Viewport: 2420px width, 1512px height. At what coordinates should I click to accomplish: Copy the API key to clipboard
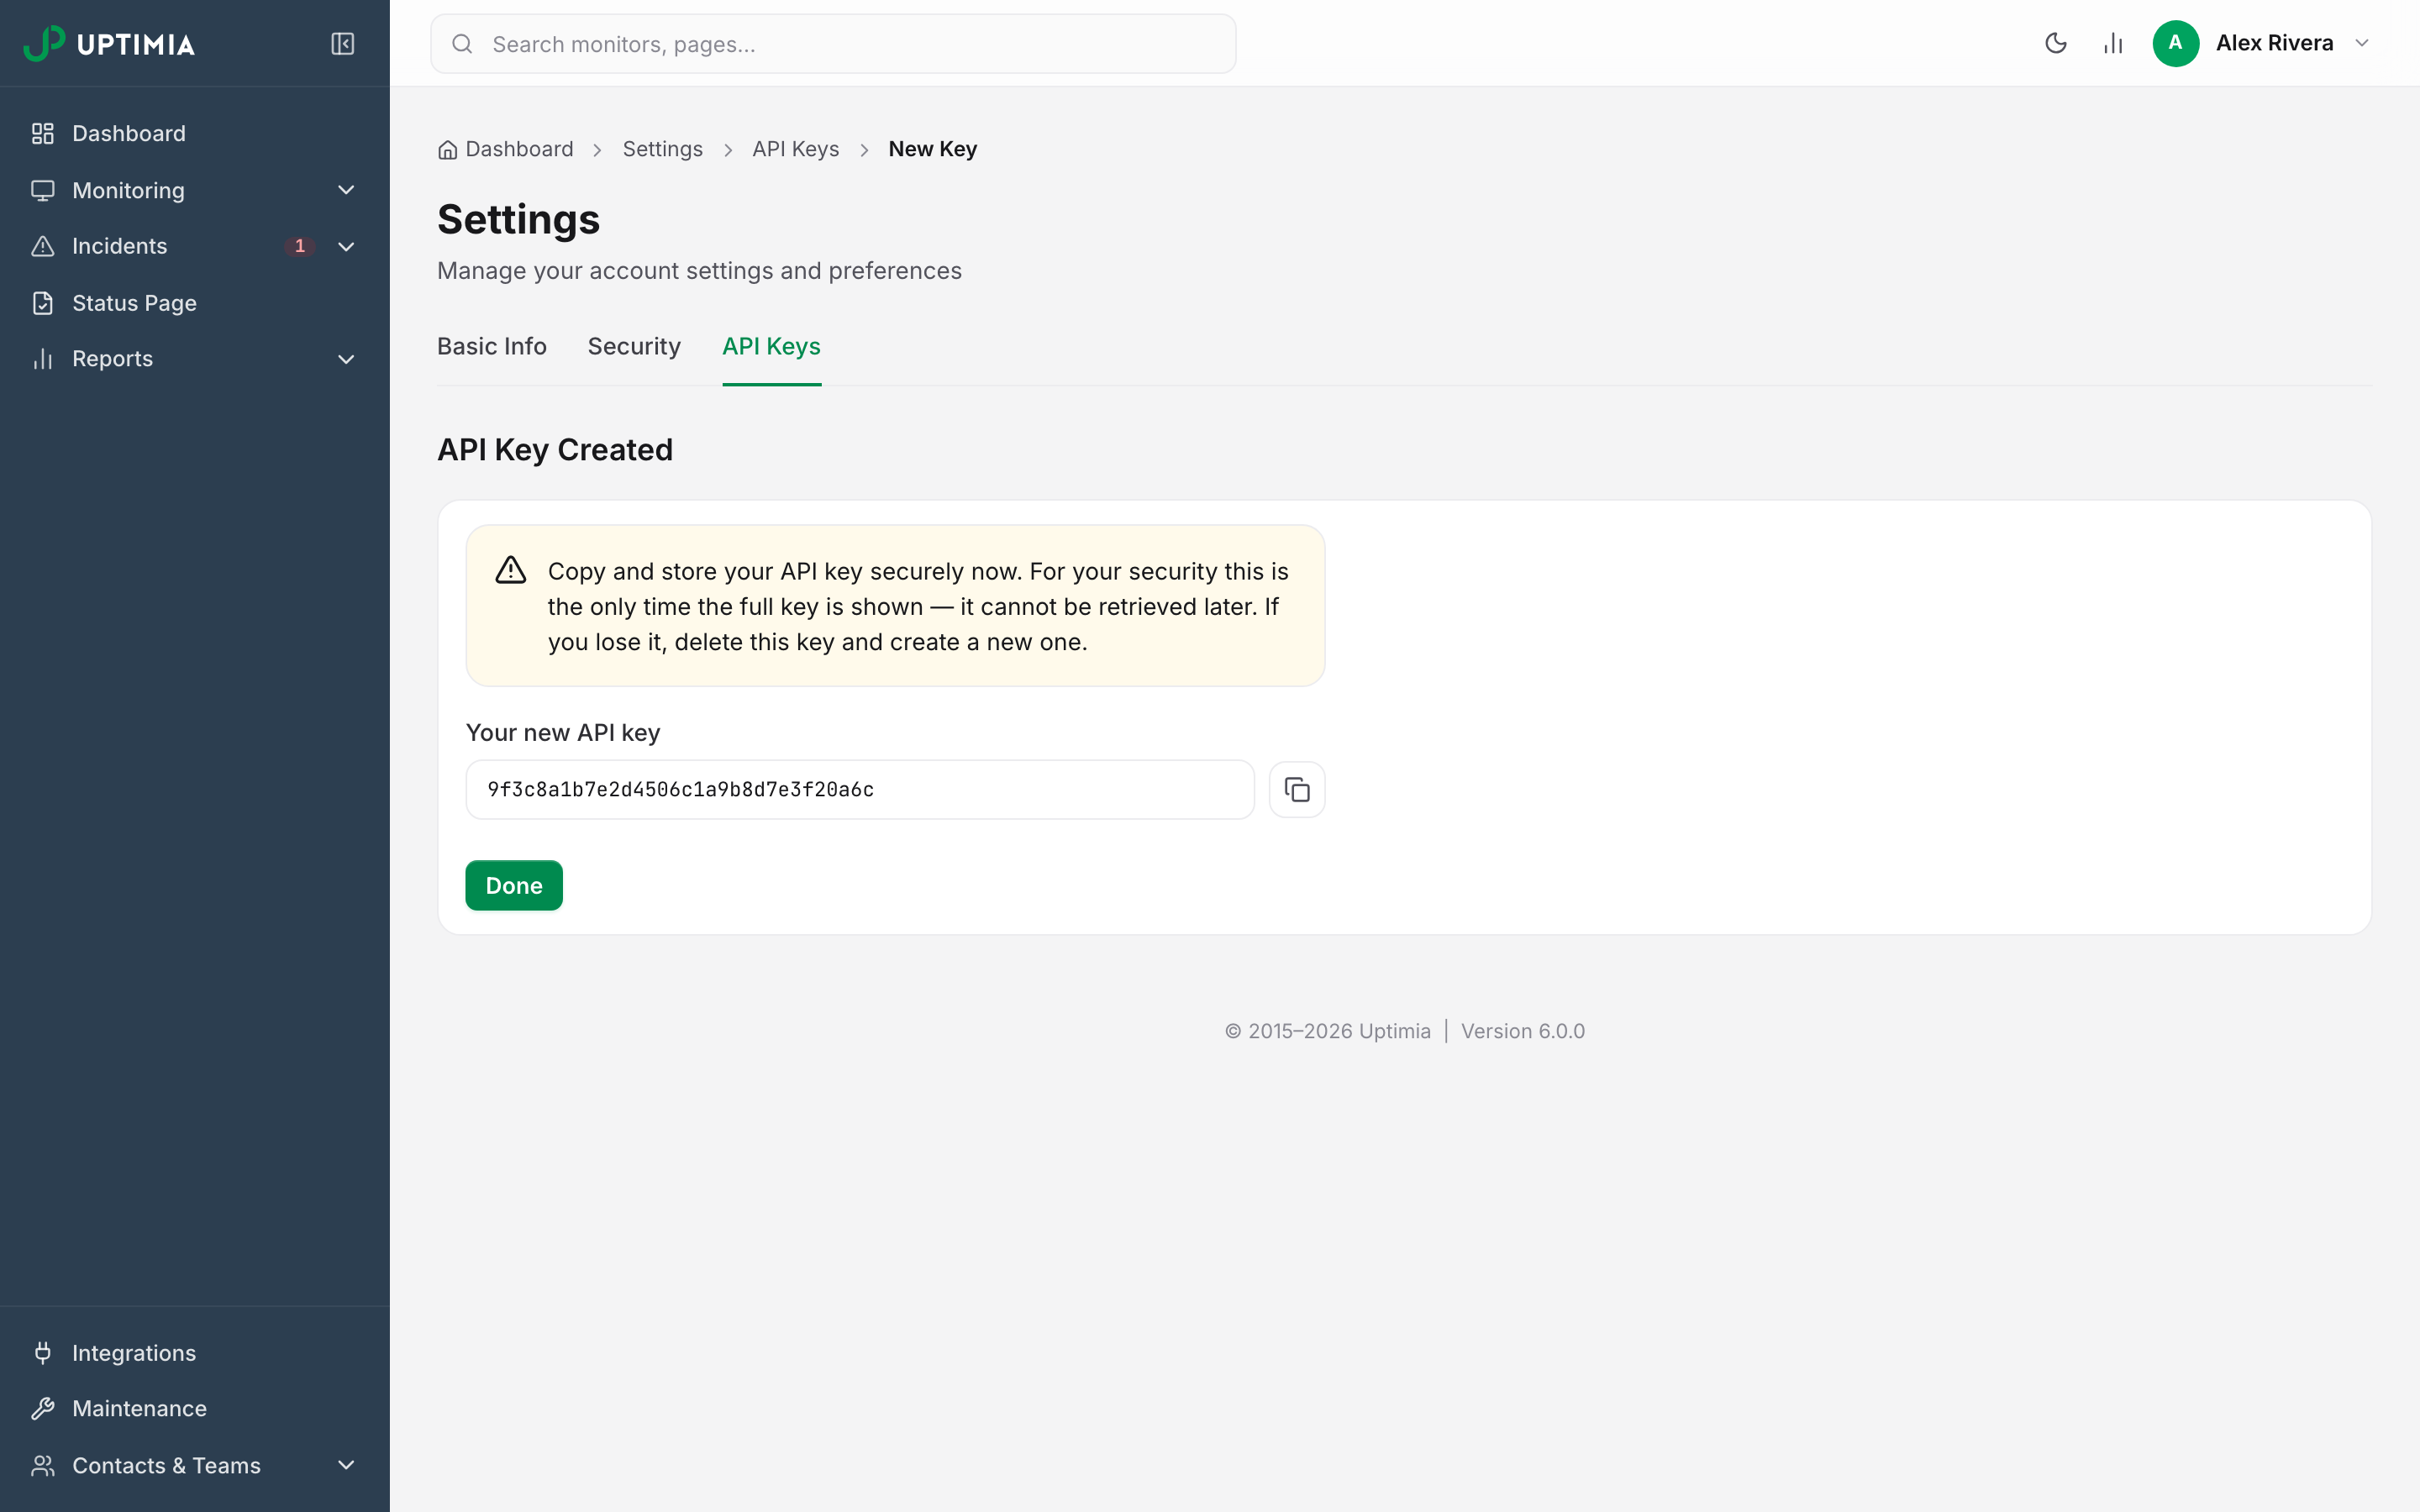[x=1297, y=790]
